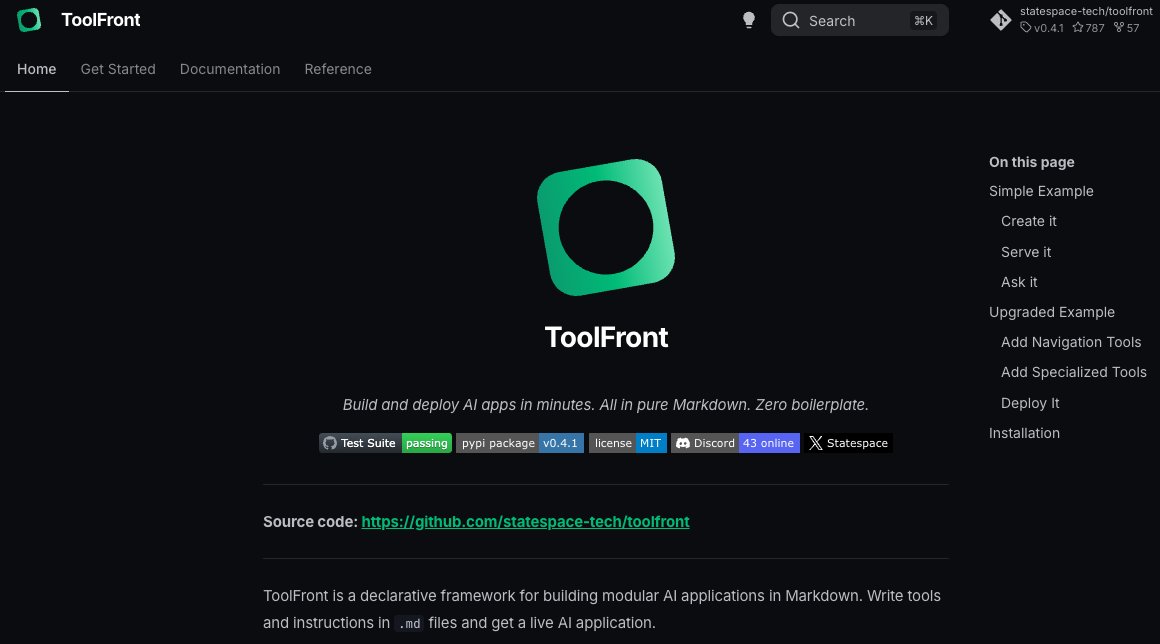Click the .md inline code text
The image size is (1160, 644).
(x=409, y=623)
